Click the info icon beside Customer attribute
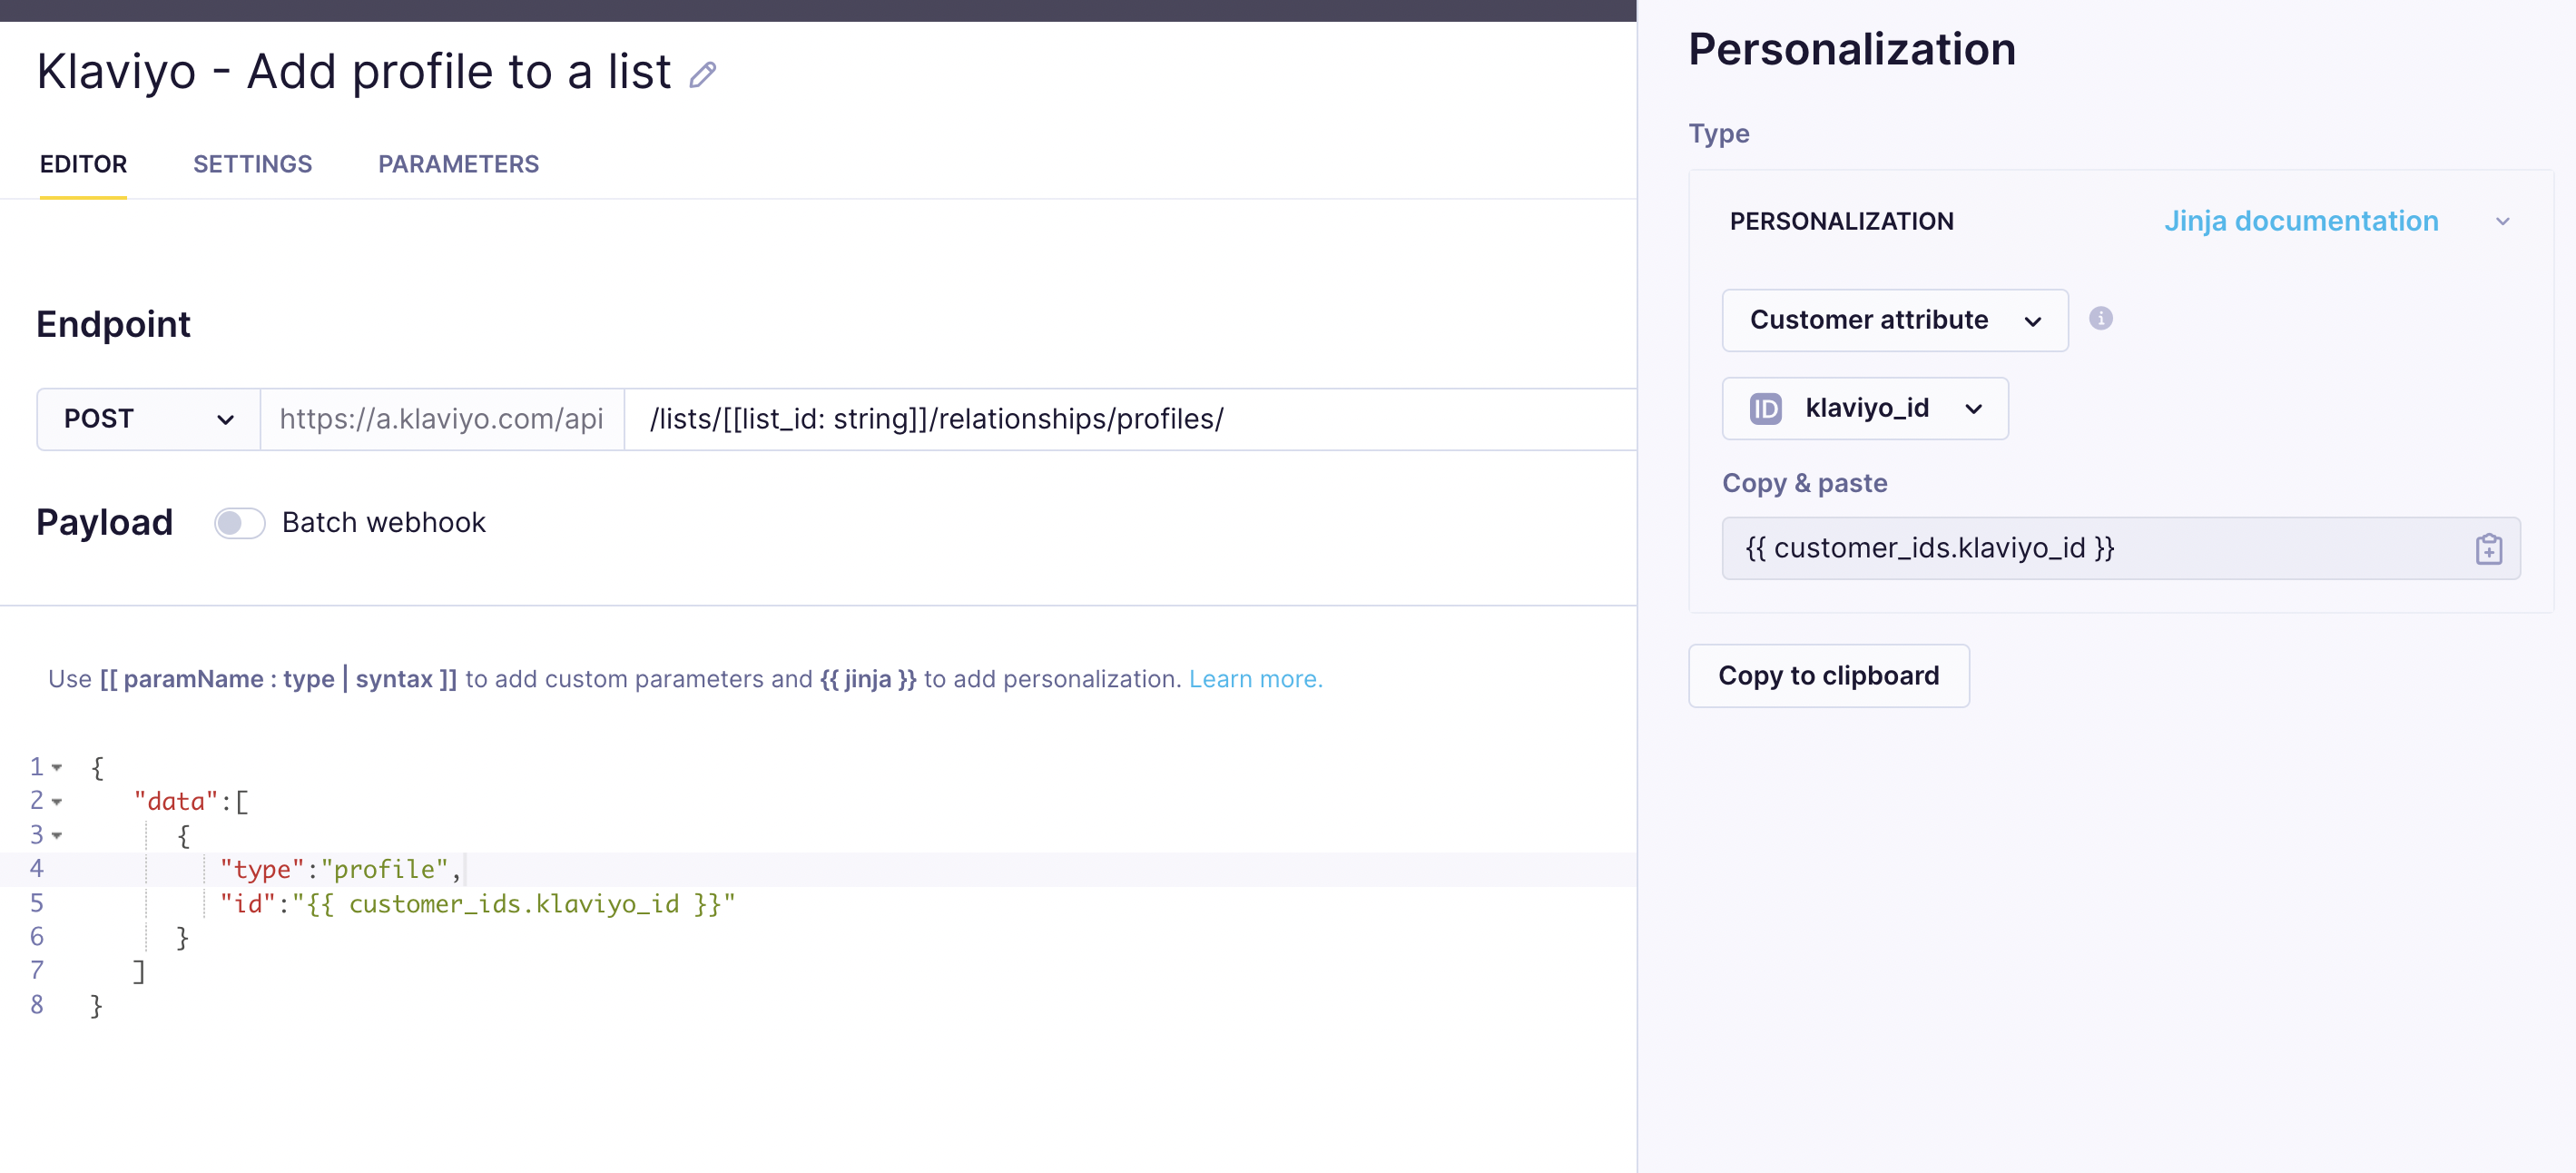Viewport: 2576px width, 1173px height. 2100,318
